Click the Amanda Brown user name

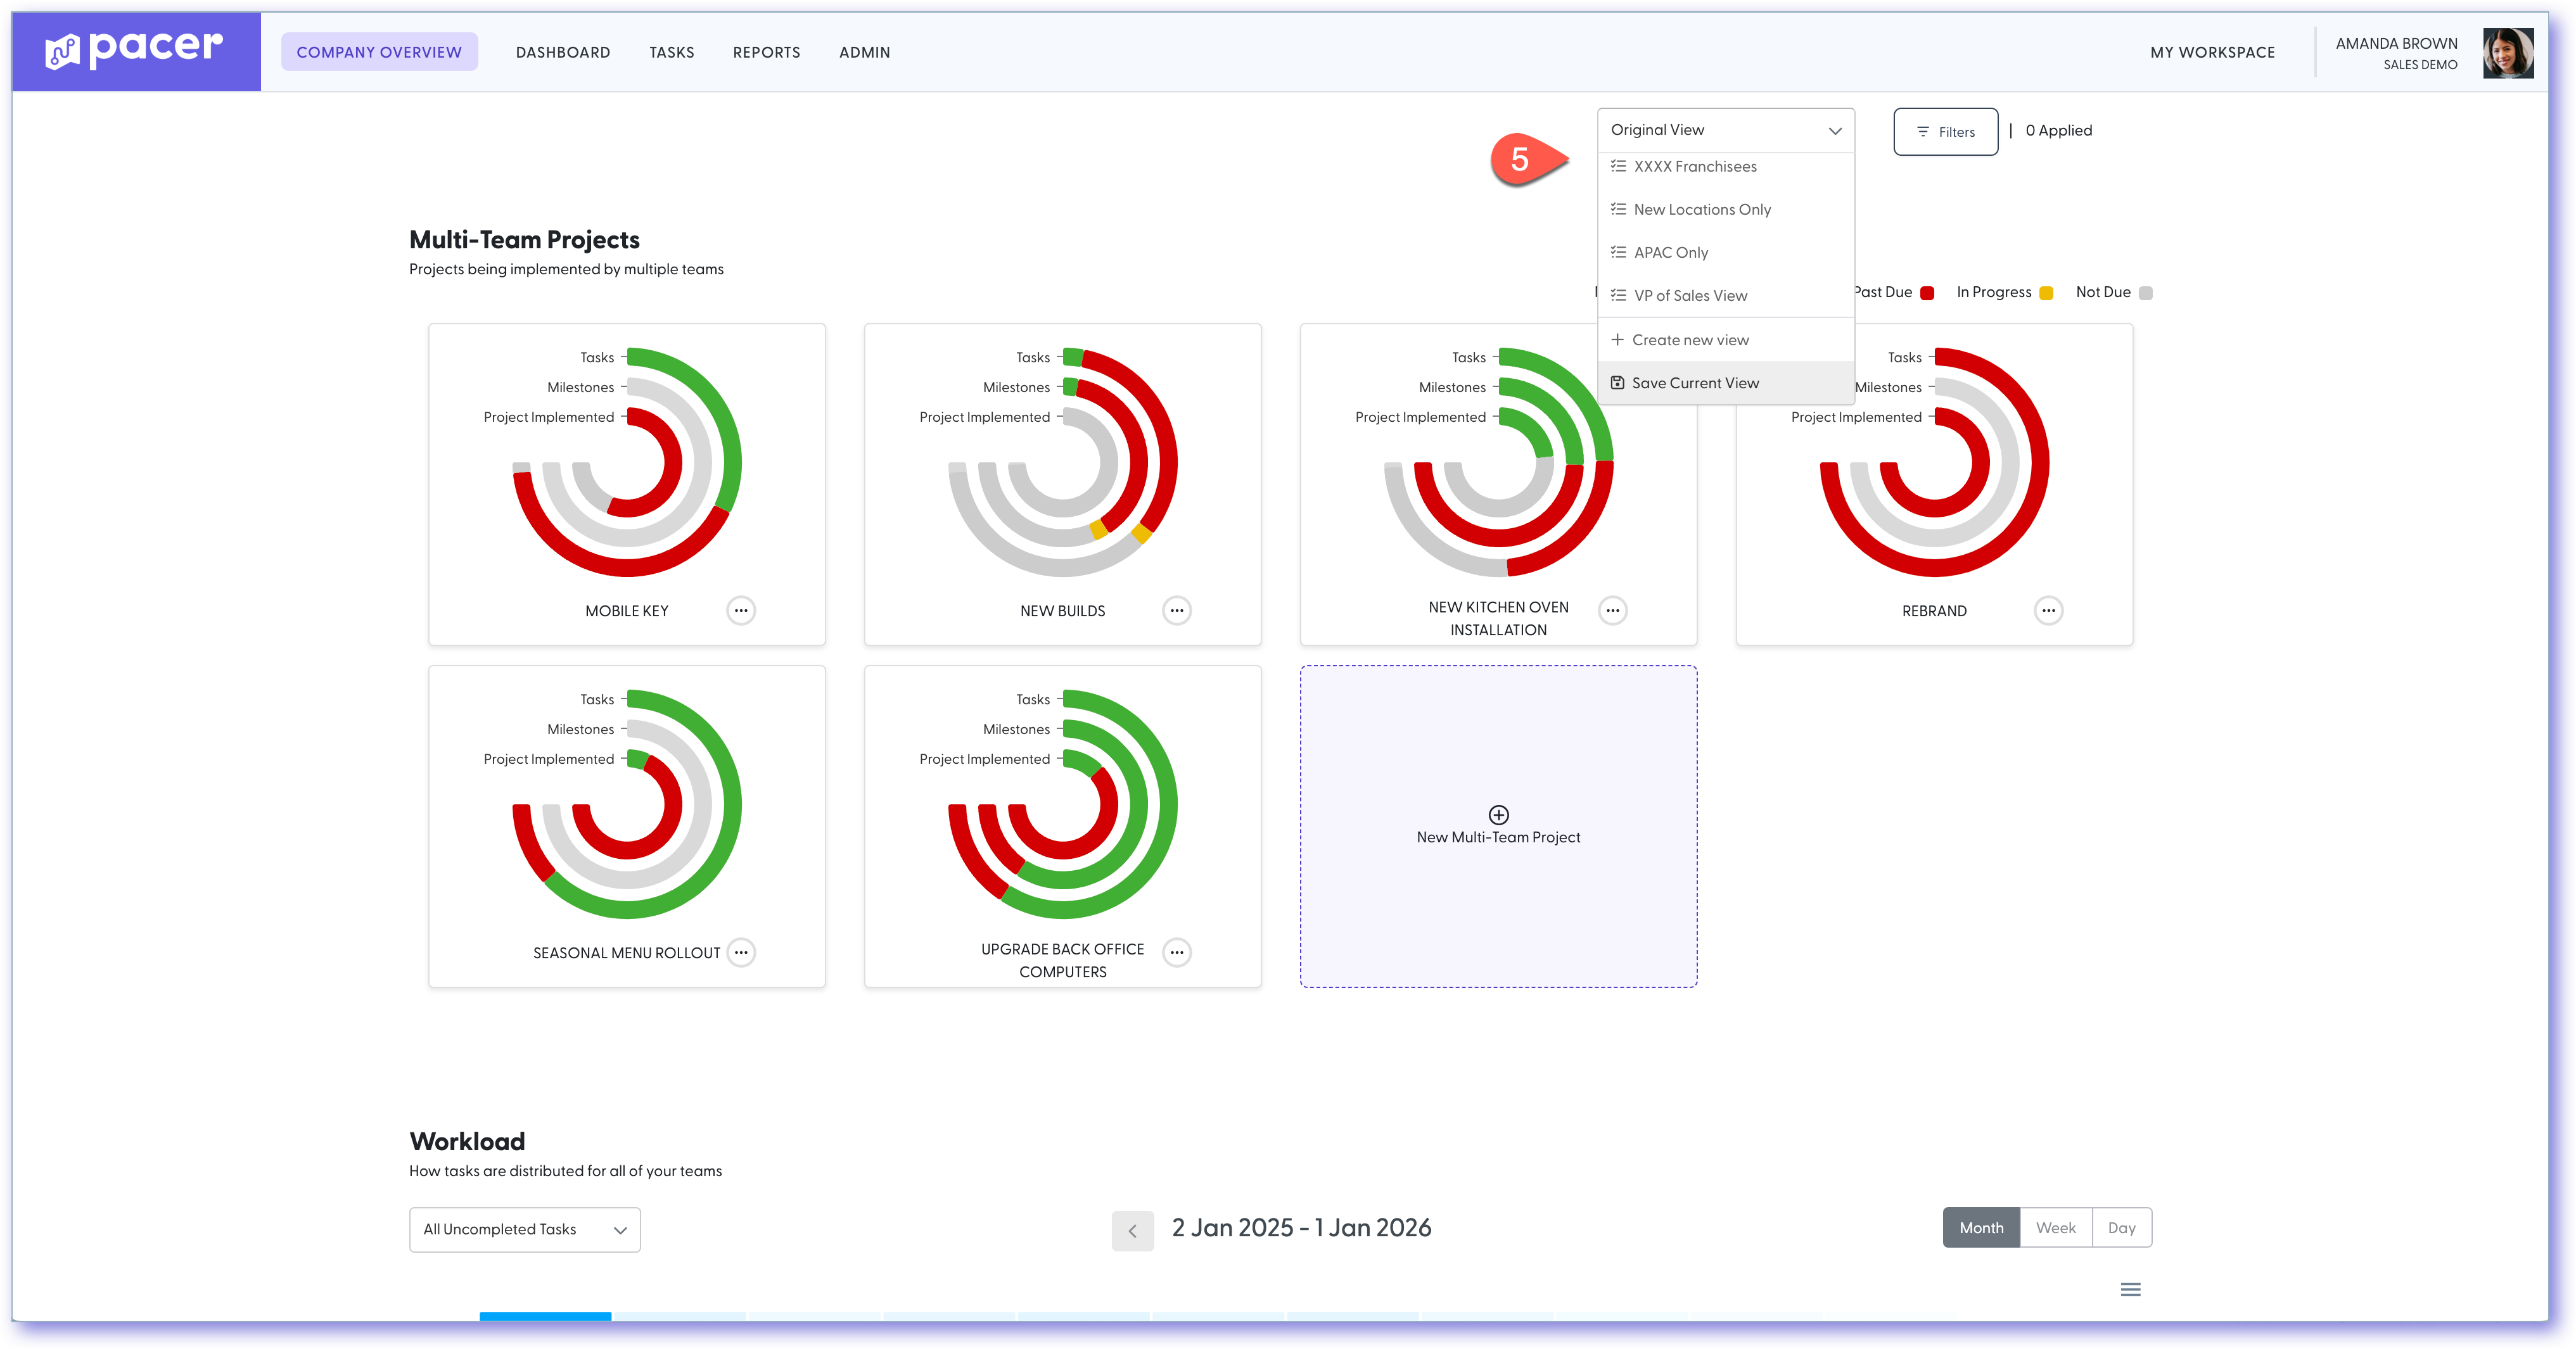point(2396,43)
